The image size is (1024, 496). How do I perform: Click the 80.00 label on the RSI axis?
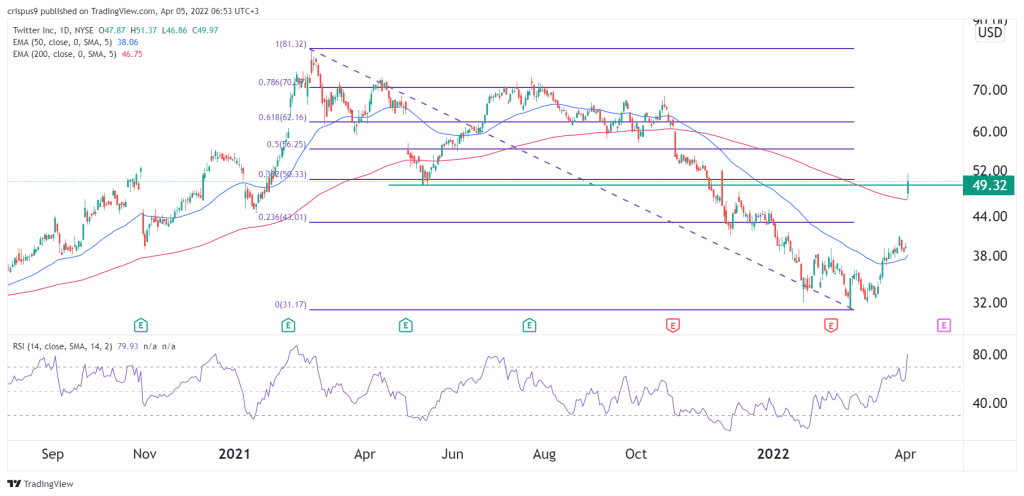pos(990,355)
